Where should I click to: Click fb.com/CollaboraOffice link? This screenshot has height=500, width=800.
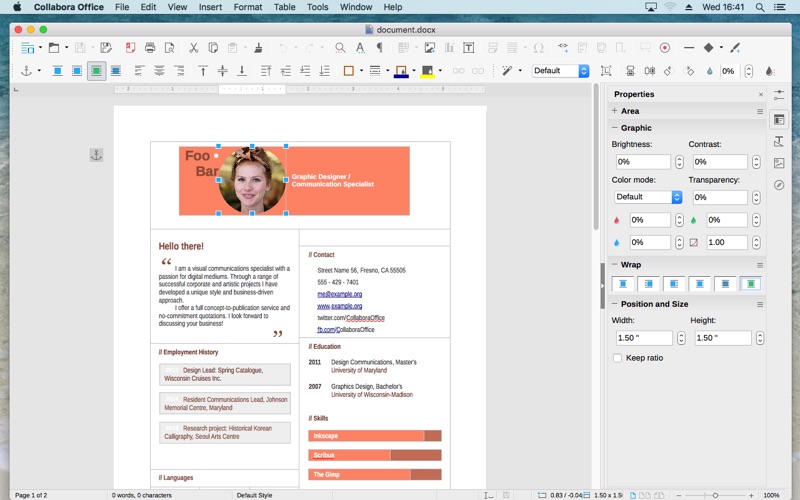(346, 330)
